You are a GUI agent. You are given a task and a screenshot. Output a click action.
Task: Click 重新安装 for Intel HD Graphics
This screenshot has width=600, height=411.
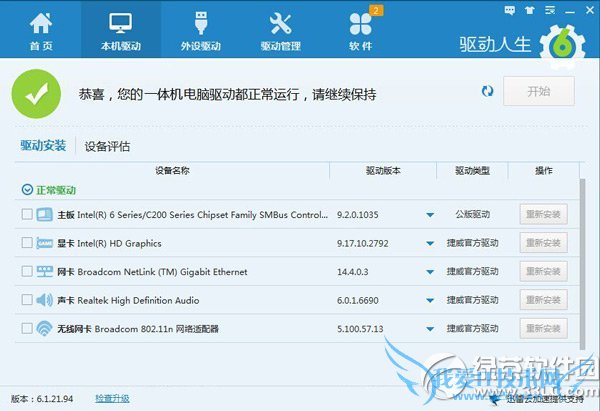[x=543, y=243]
